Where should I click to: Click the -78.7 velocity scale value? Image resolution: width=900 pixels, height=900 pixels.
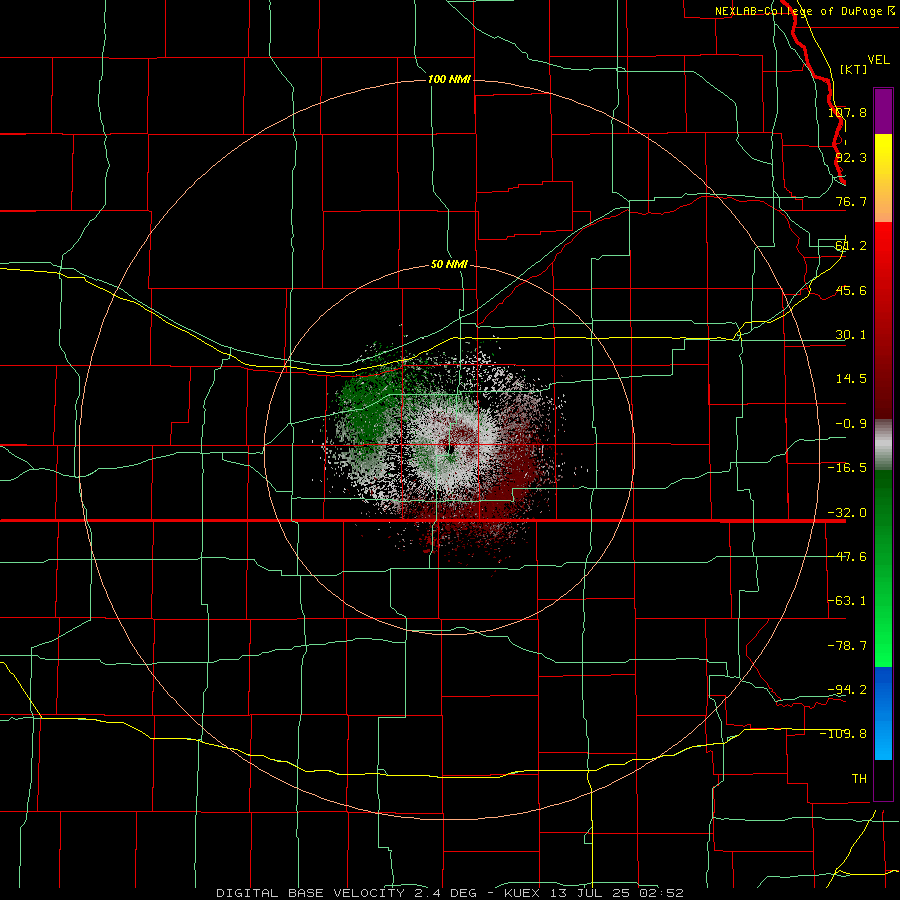(847, 646)
